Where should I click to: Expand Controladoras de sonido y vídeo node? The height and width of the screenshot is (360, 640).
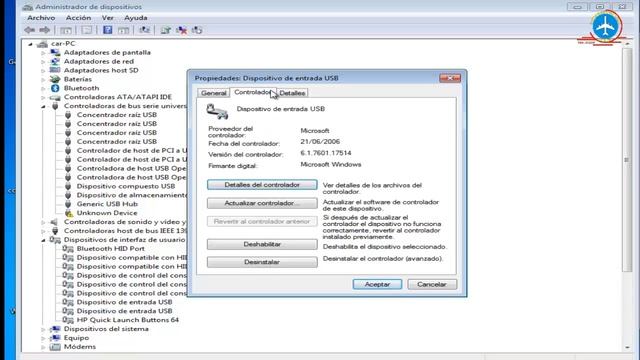[43, 222]
